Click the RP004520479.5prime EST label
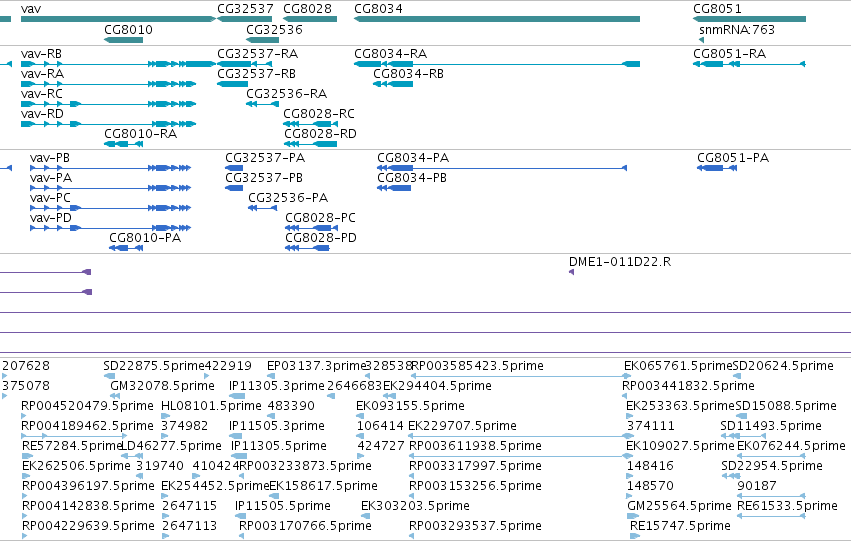The image size is (851, 541). coord(87,406)
